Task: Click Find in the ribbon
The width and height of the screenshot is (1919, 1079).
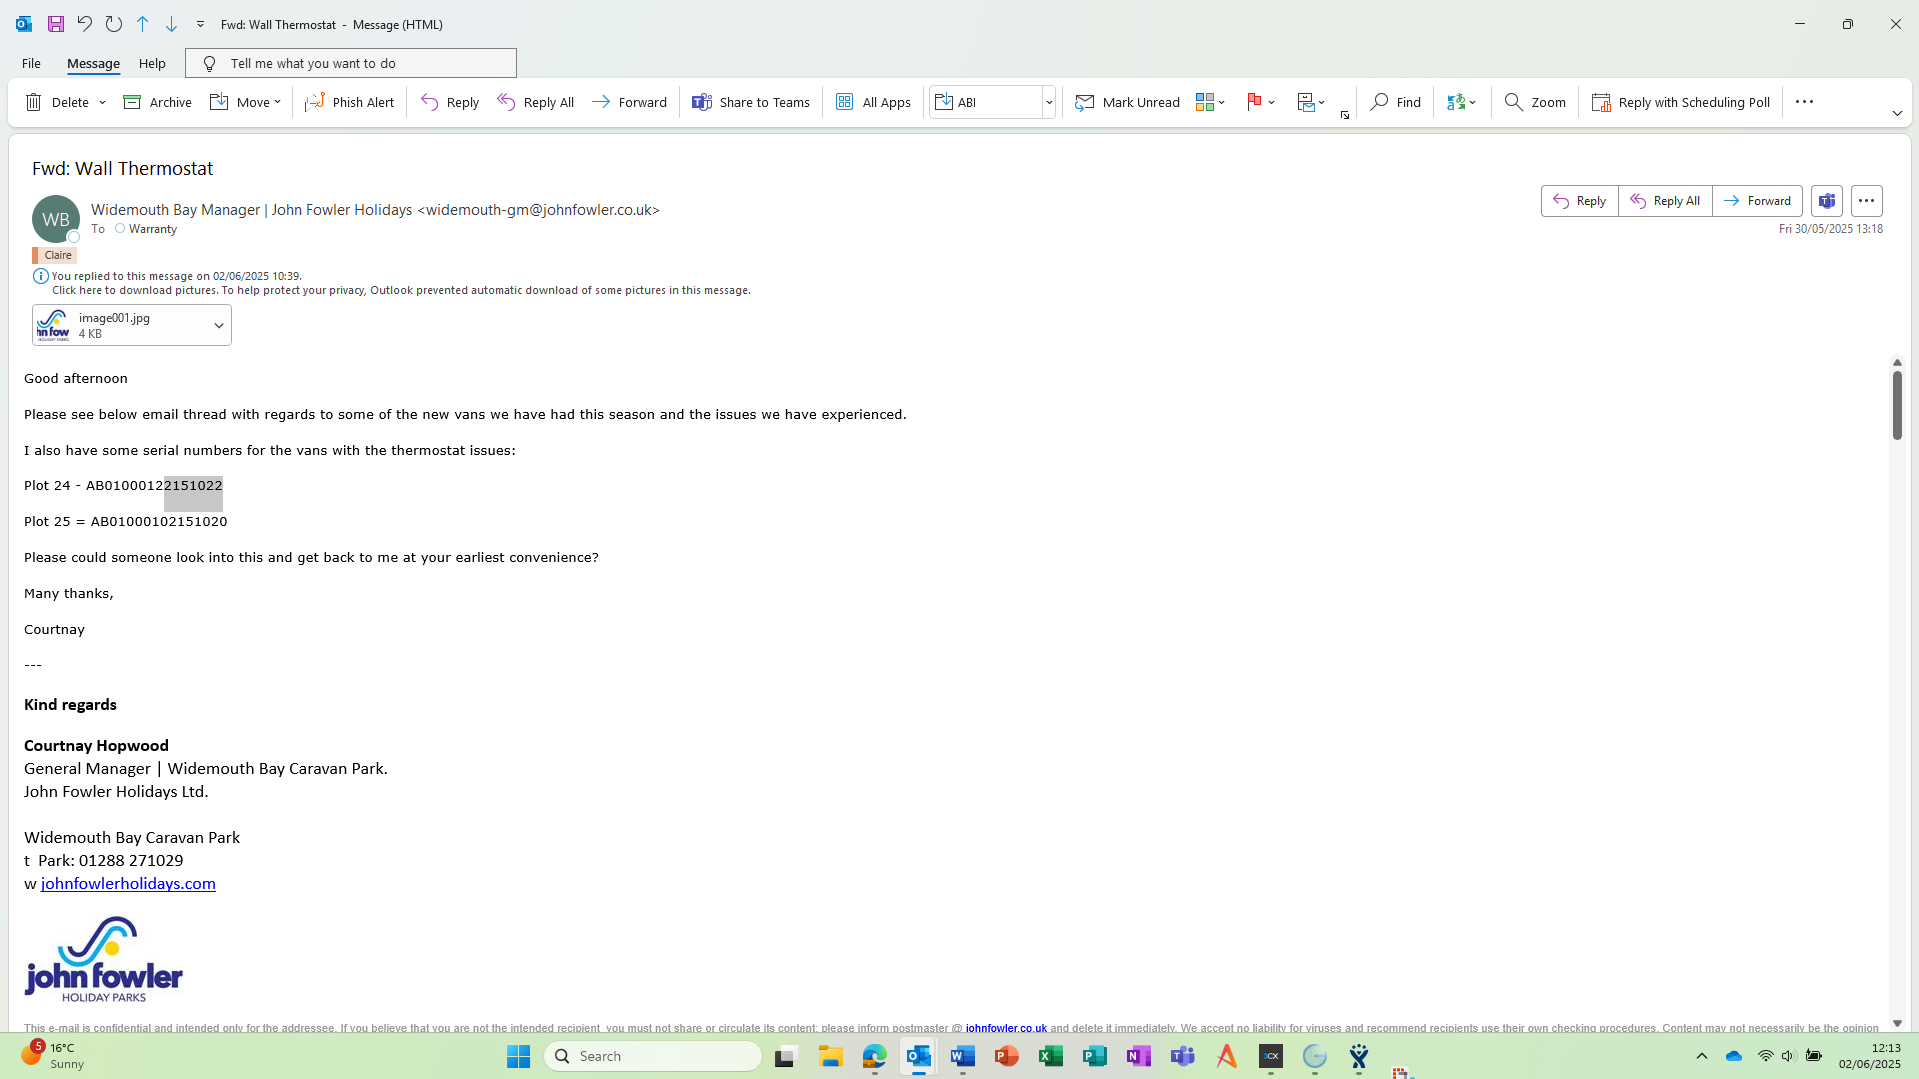Action: 1396,102
